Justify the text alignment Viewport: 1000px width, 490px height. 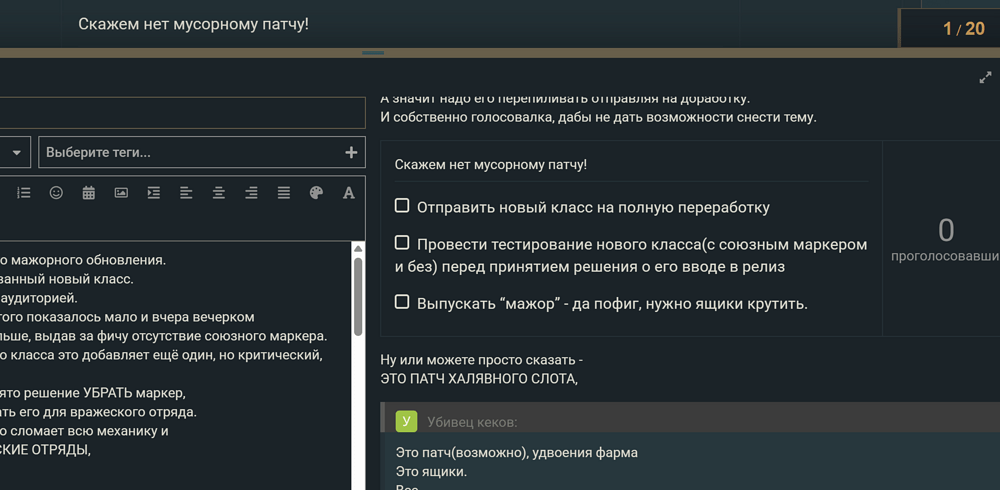(283, 193)
